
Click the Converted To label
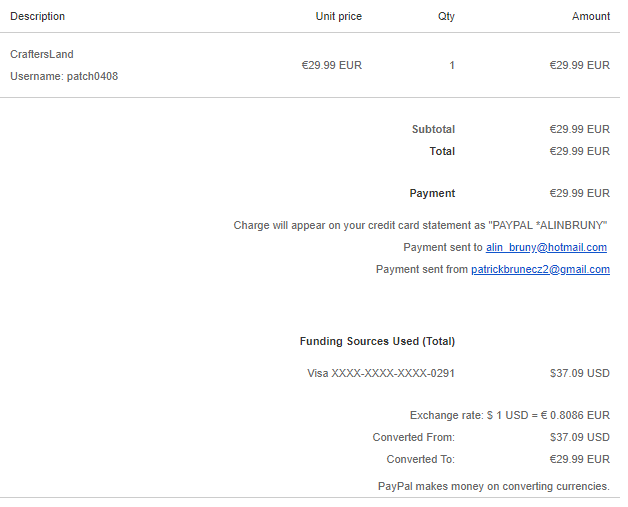click(420, 459)
